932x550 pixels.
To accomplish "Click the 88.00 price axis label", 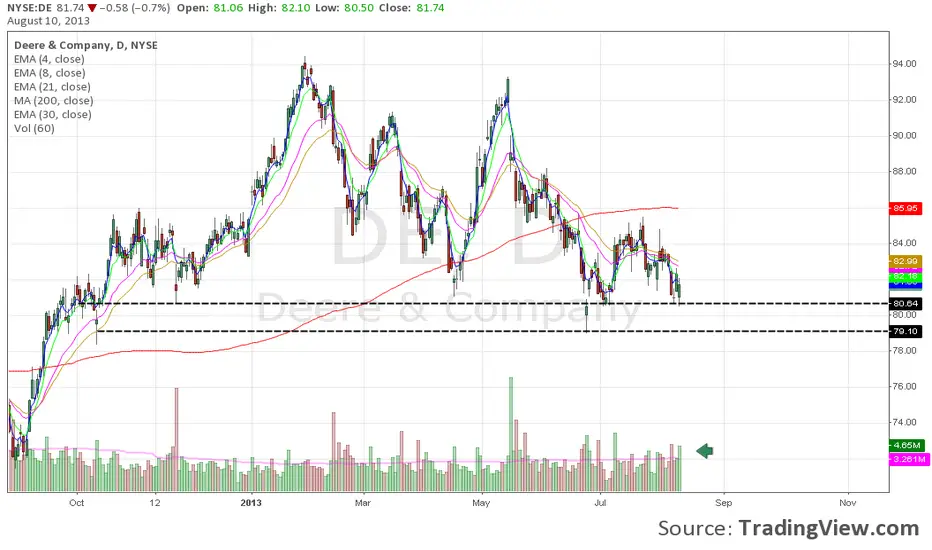I will tap(903, 171).
